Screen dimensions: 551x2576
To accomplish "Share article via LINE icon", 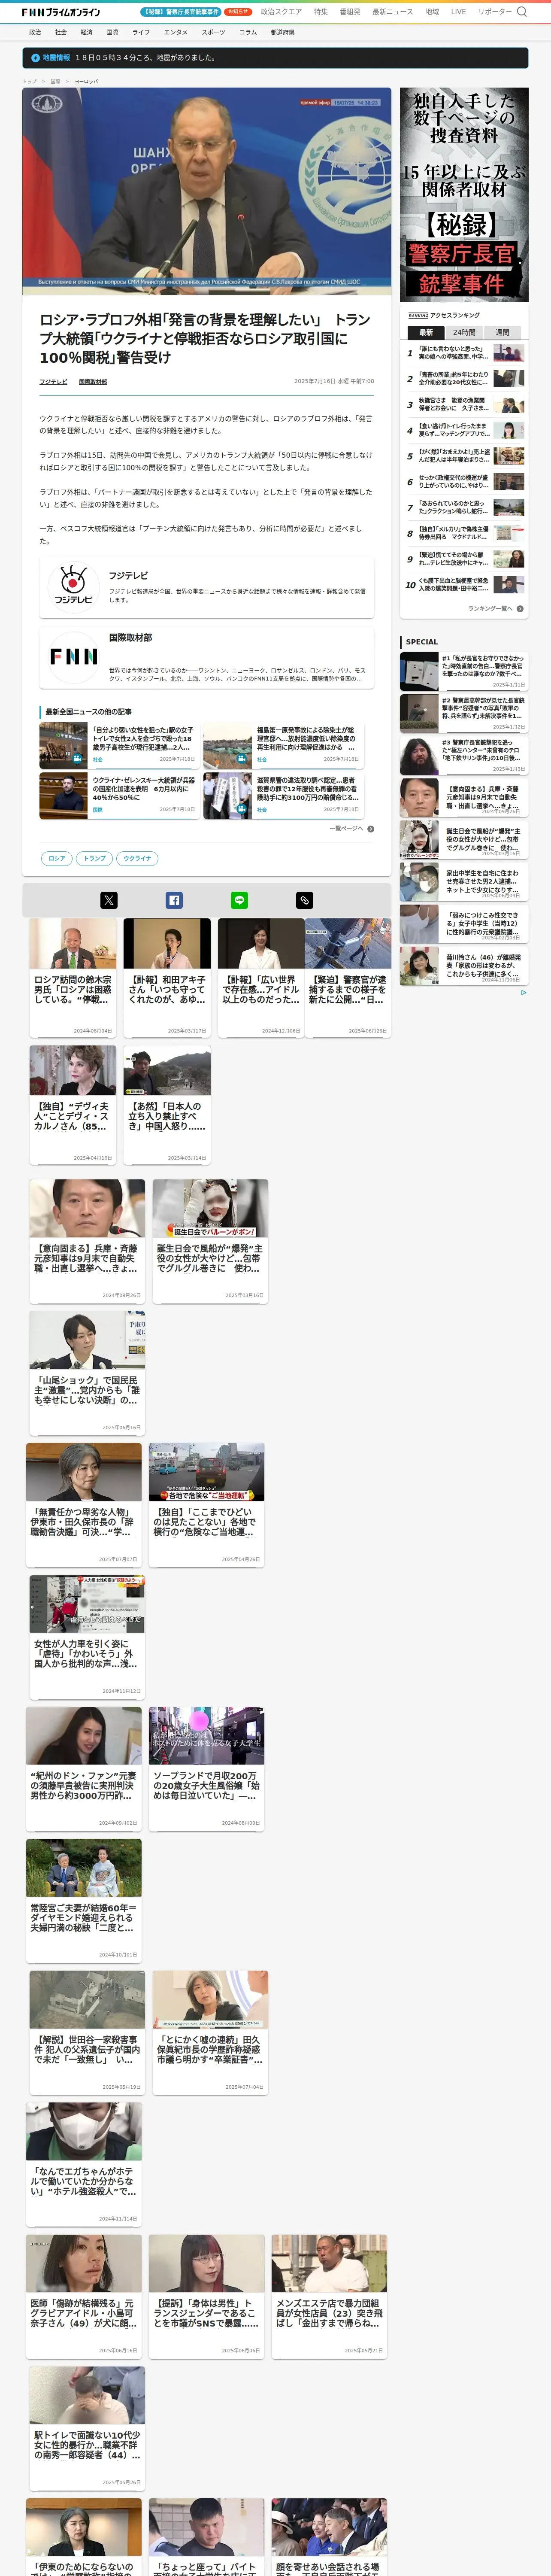I will tap(239, 900).
